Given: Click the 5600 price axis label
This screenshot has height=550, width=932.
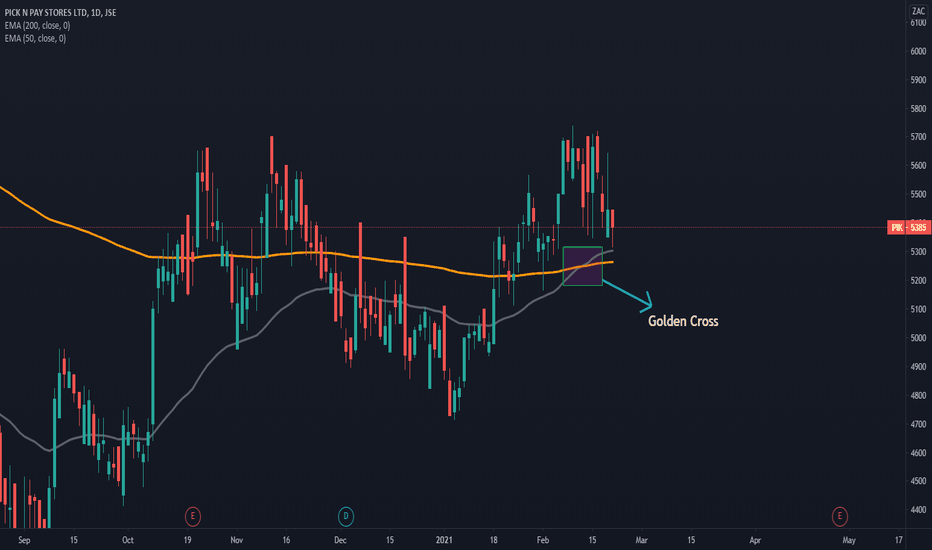Looking at the screenshot, I should click(x=918, y=165).
